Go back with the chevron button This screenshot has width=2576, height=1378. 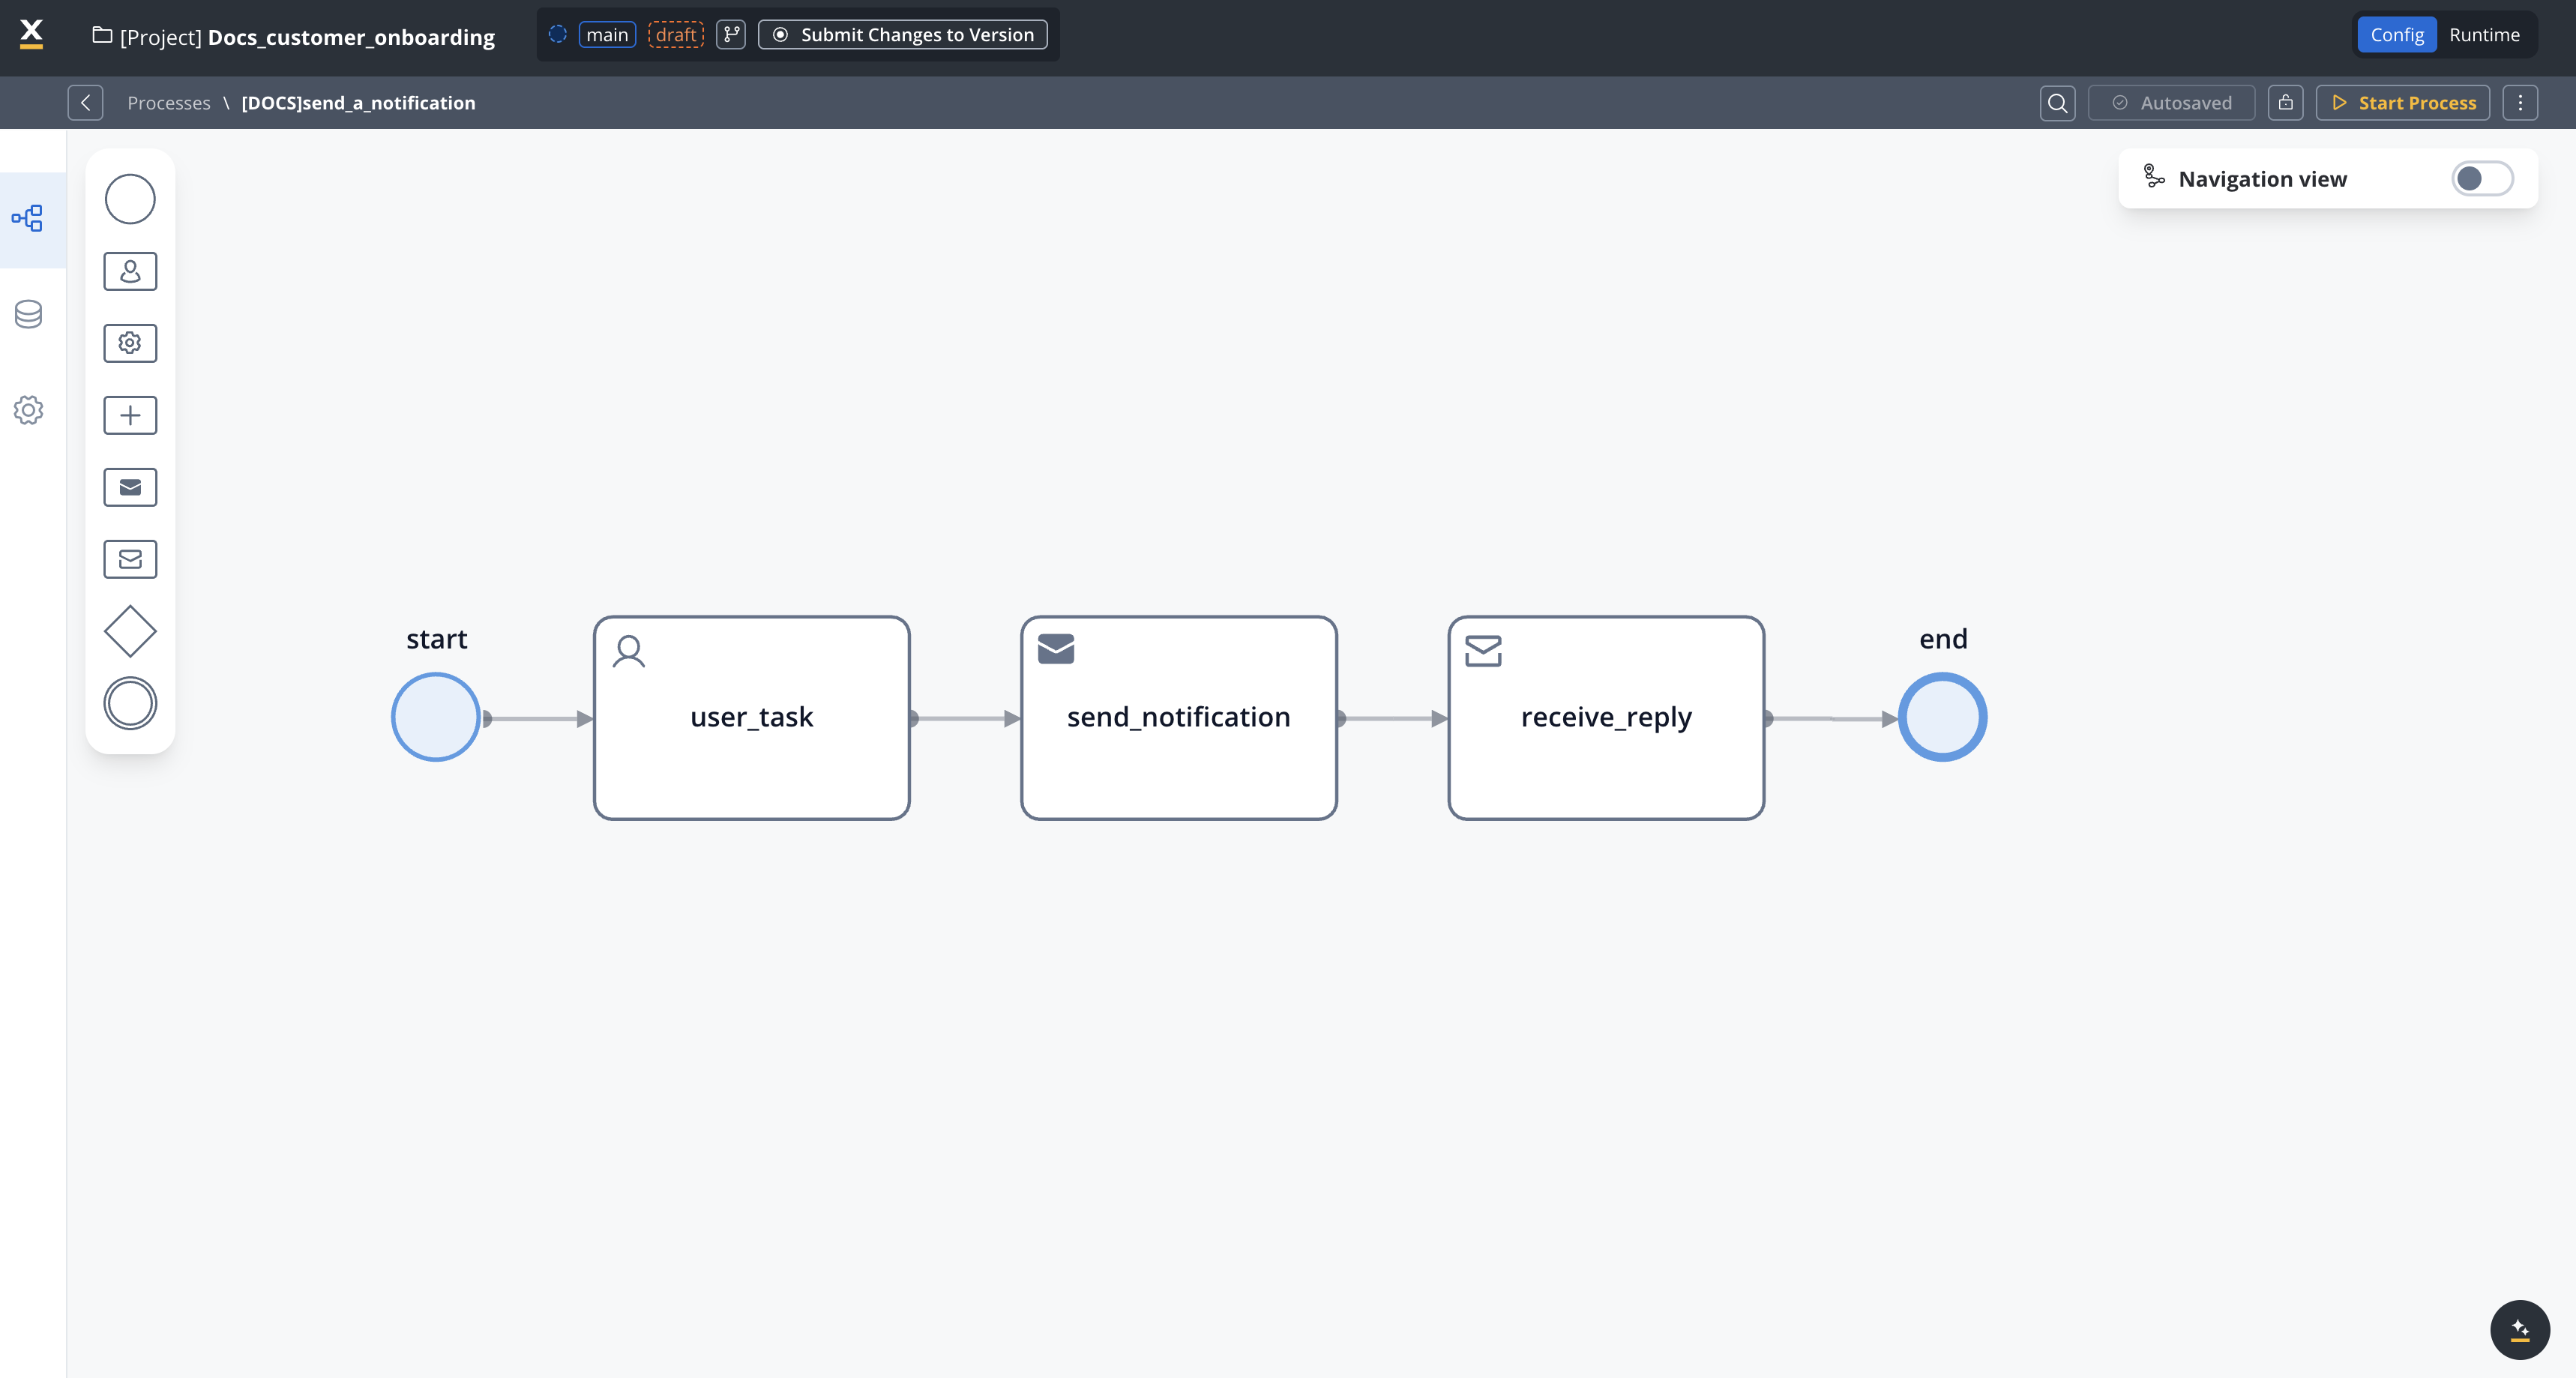click(x=85, y=103)
